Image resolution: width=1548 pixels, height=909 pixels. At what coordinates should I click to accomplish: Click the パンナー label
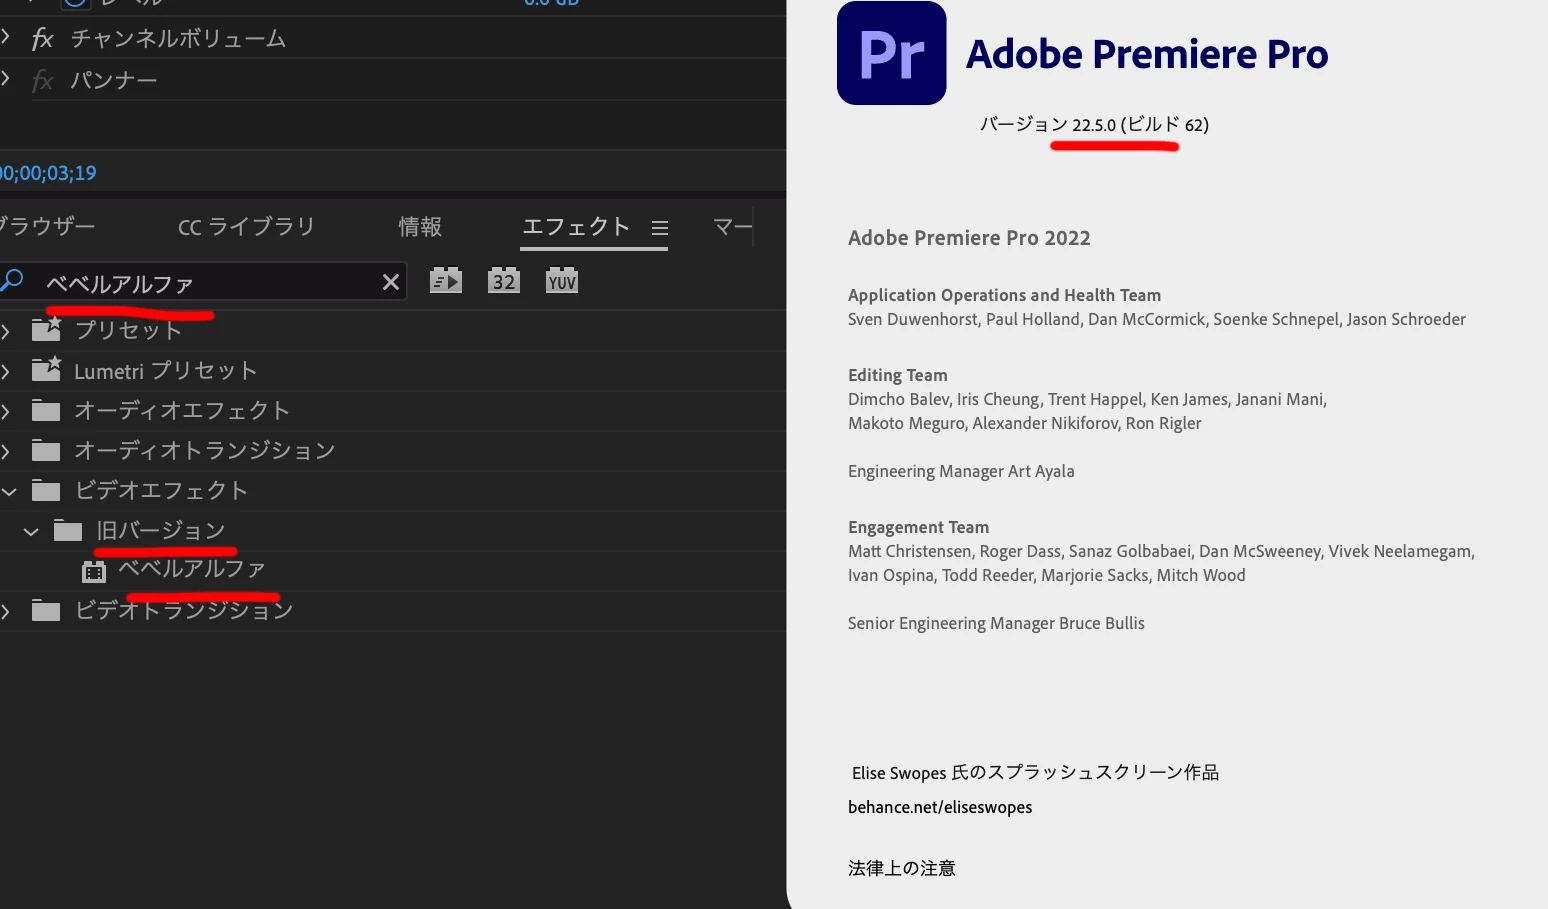click(114, 80)
